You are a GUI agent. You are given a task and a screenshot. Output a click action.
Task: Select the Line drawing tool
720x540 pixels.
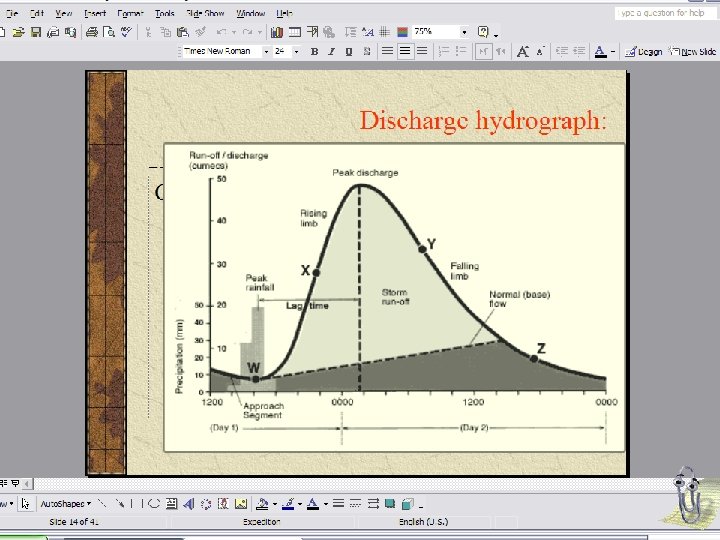[x=104, y=505]
